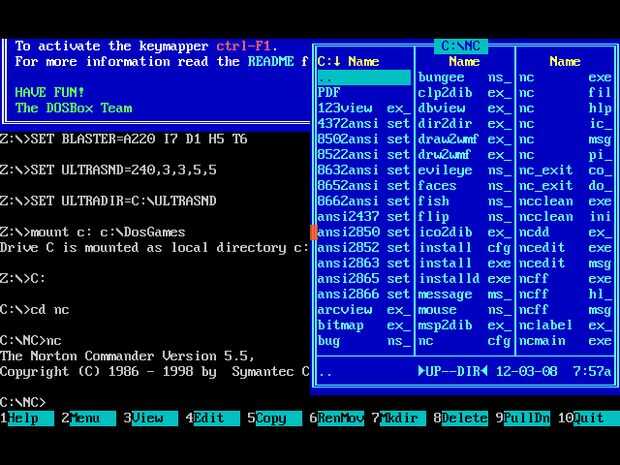Click the C:\NC panel title
Viewport: 620px width, 465px height.
461,46
